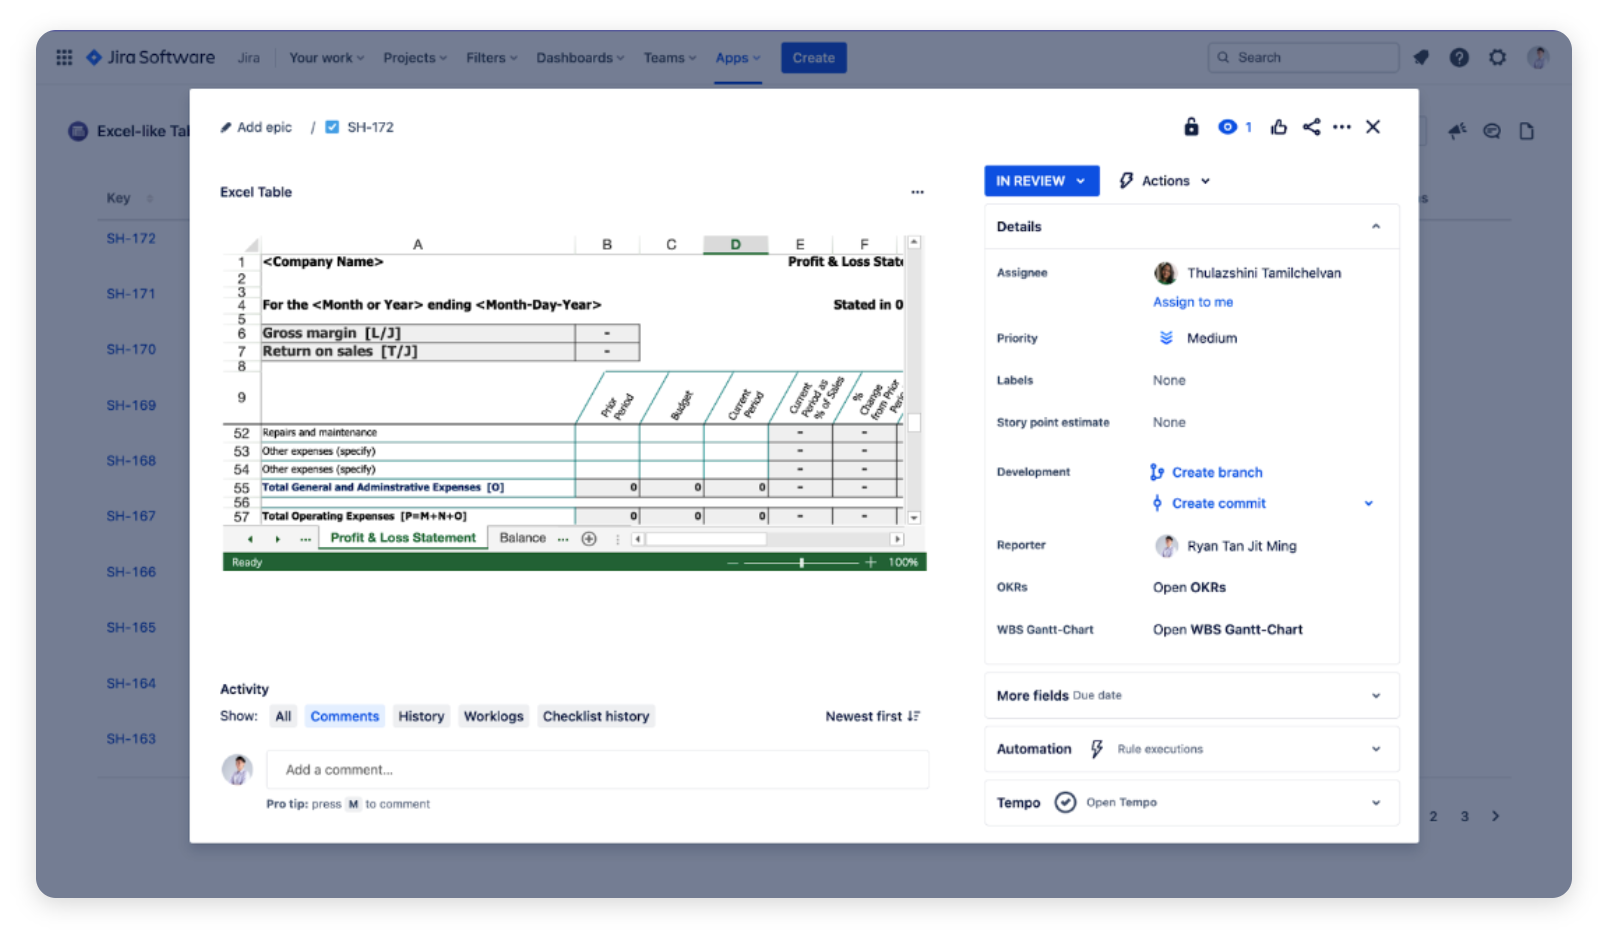This screenshot has height=940, width=1608.
Task: Click the Create branch link
Action: coord(1217,472)
